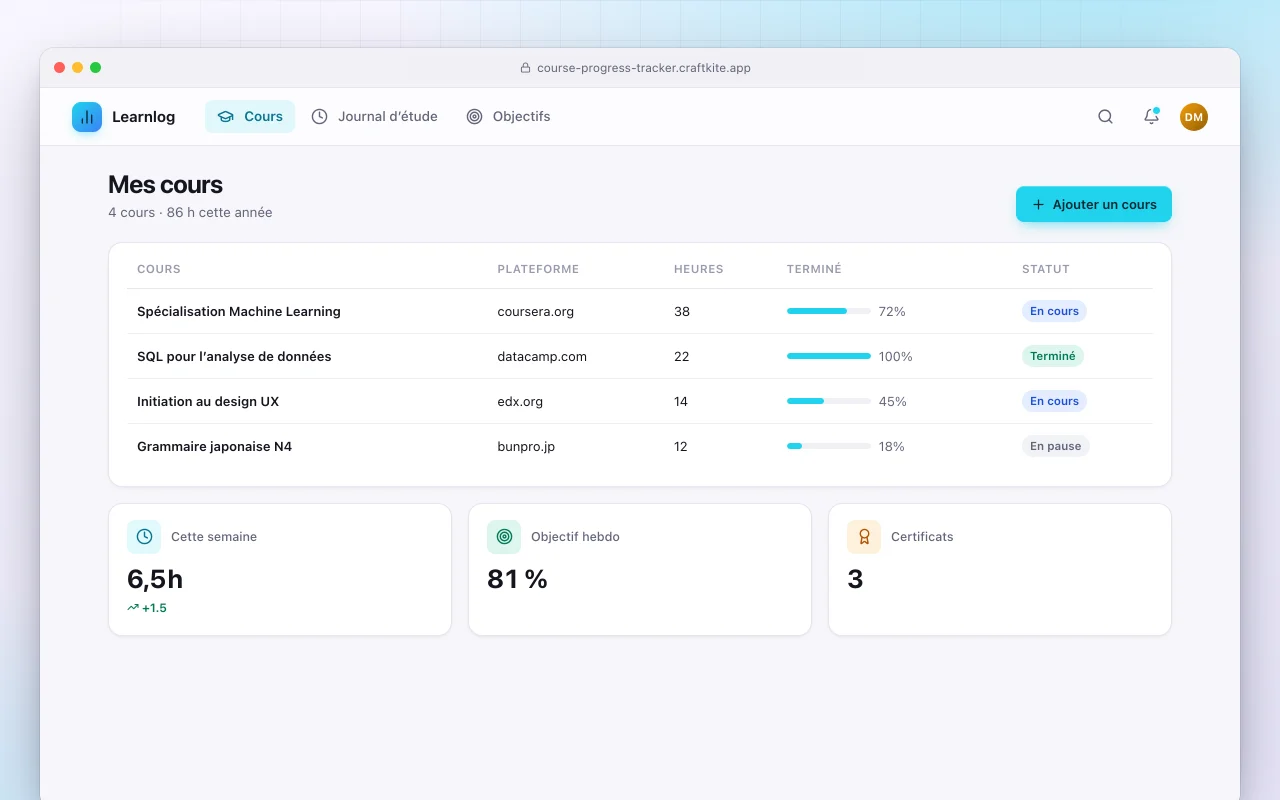Click the HEURES column header

[x=699, y=269]
